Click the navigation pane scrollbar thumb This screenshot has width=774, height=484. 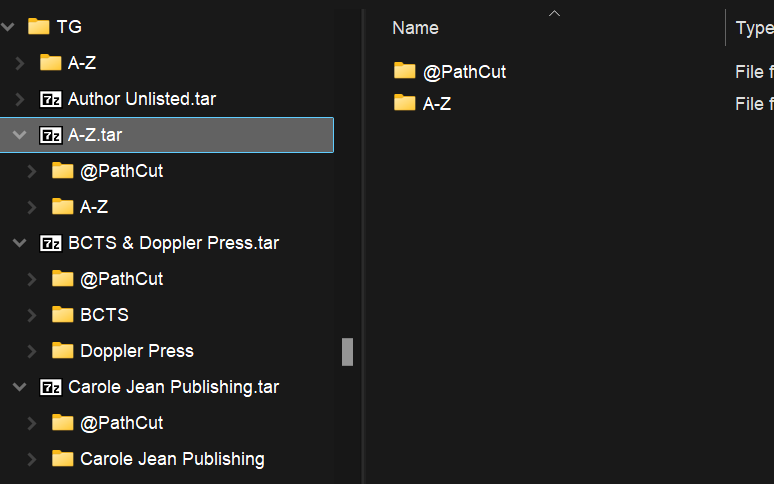click(348, 352)
